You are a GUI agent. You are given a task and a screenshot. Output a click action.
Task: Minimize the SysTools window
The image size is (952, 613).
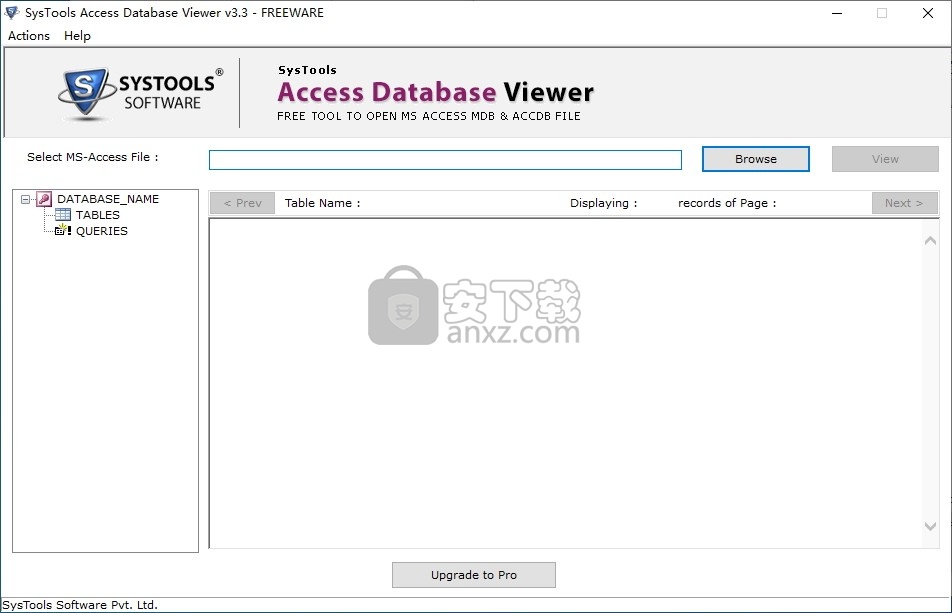point(837,13)
